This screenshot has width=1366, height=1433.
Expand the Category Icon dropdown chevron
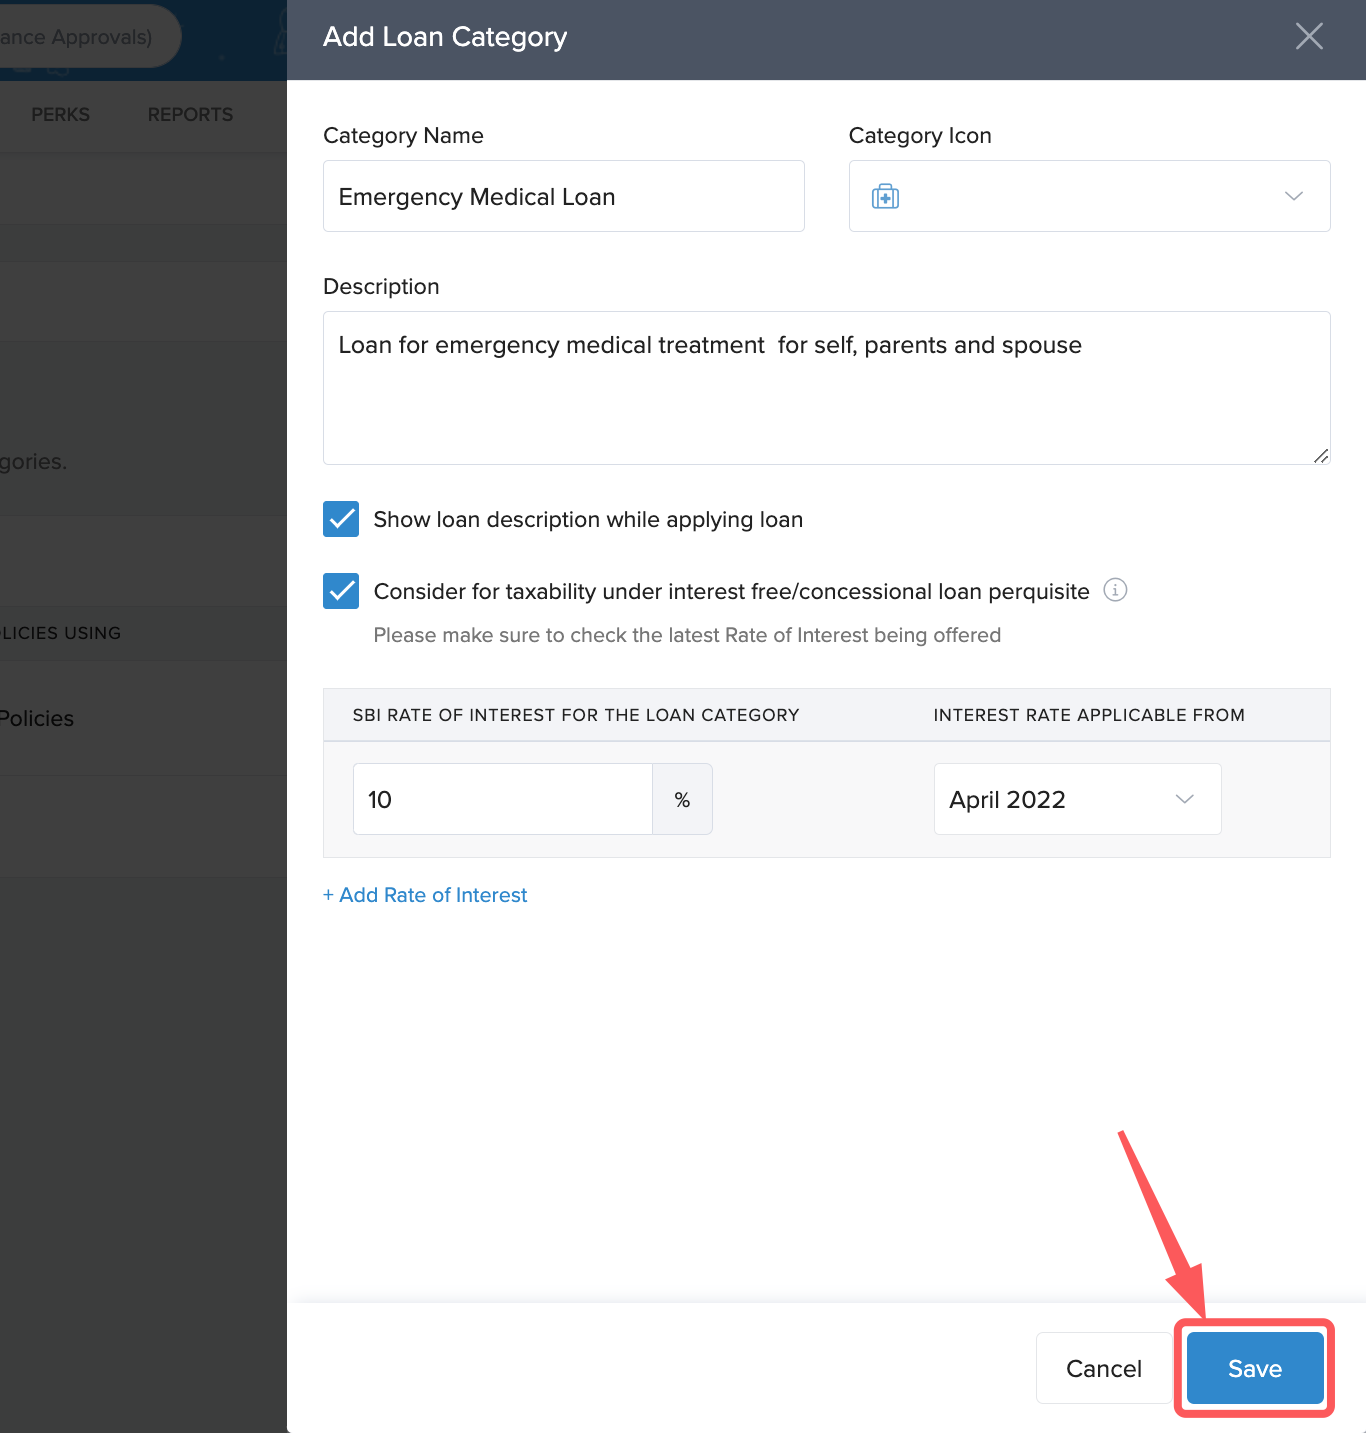coord(1293,196)
